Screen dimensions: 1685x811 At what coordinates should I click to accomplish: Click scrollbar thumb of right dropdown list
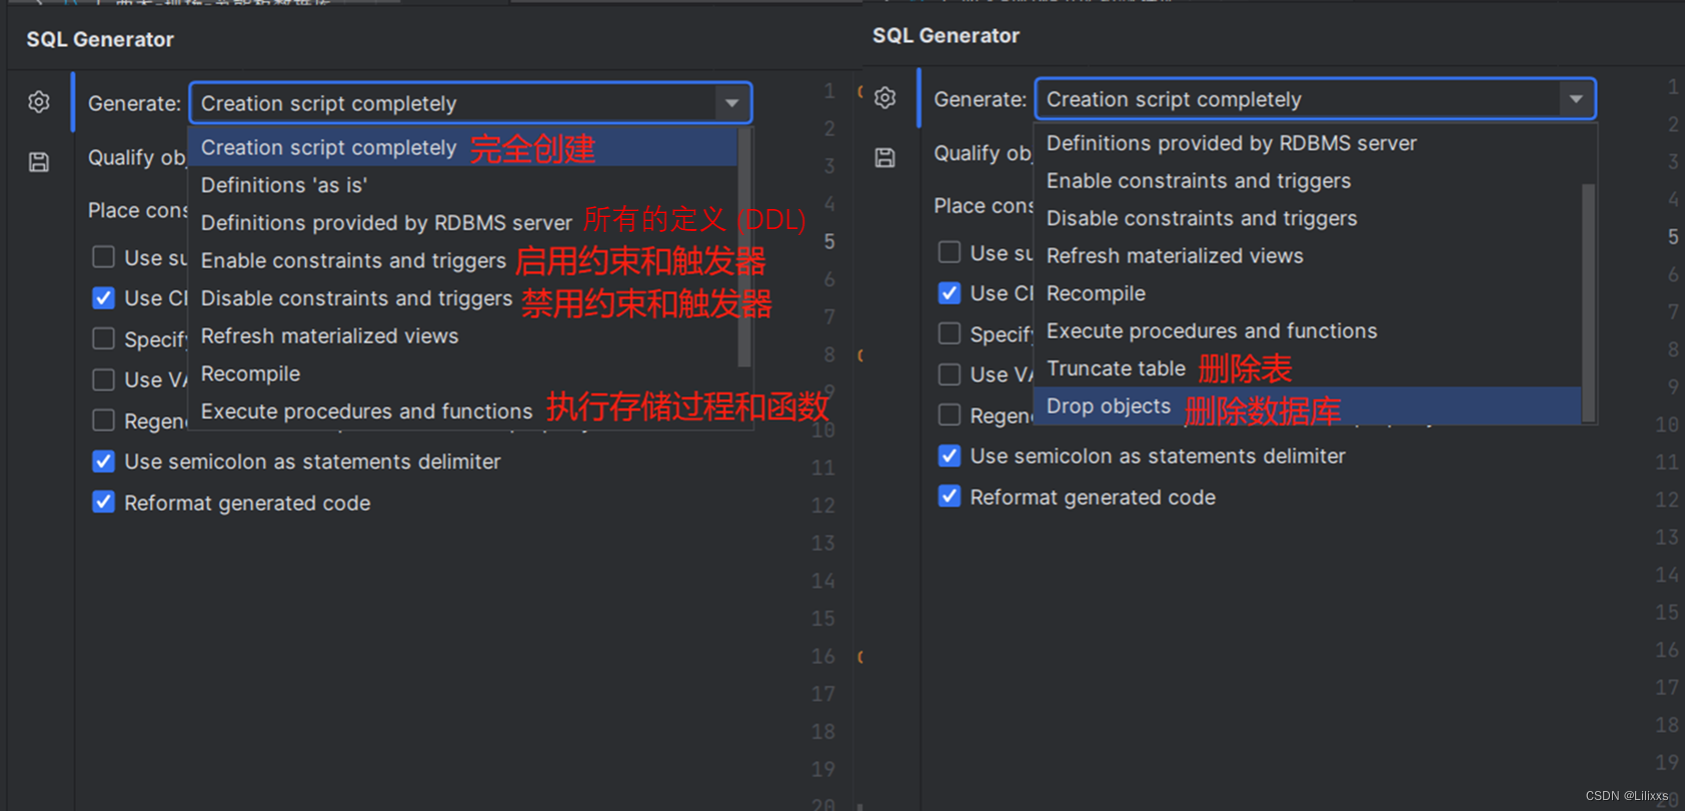(x=1588, y=303)
